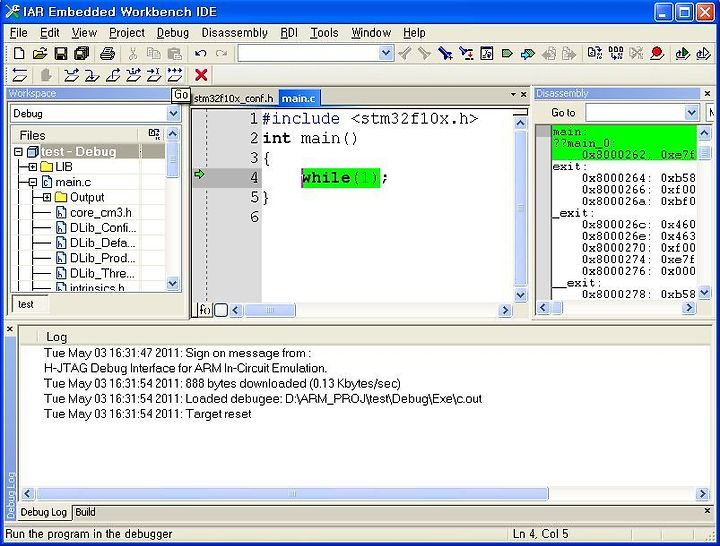Print using the printer icon
This screenshot has width=720, height=546.
107,54
